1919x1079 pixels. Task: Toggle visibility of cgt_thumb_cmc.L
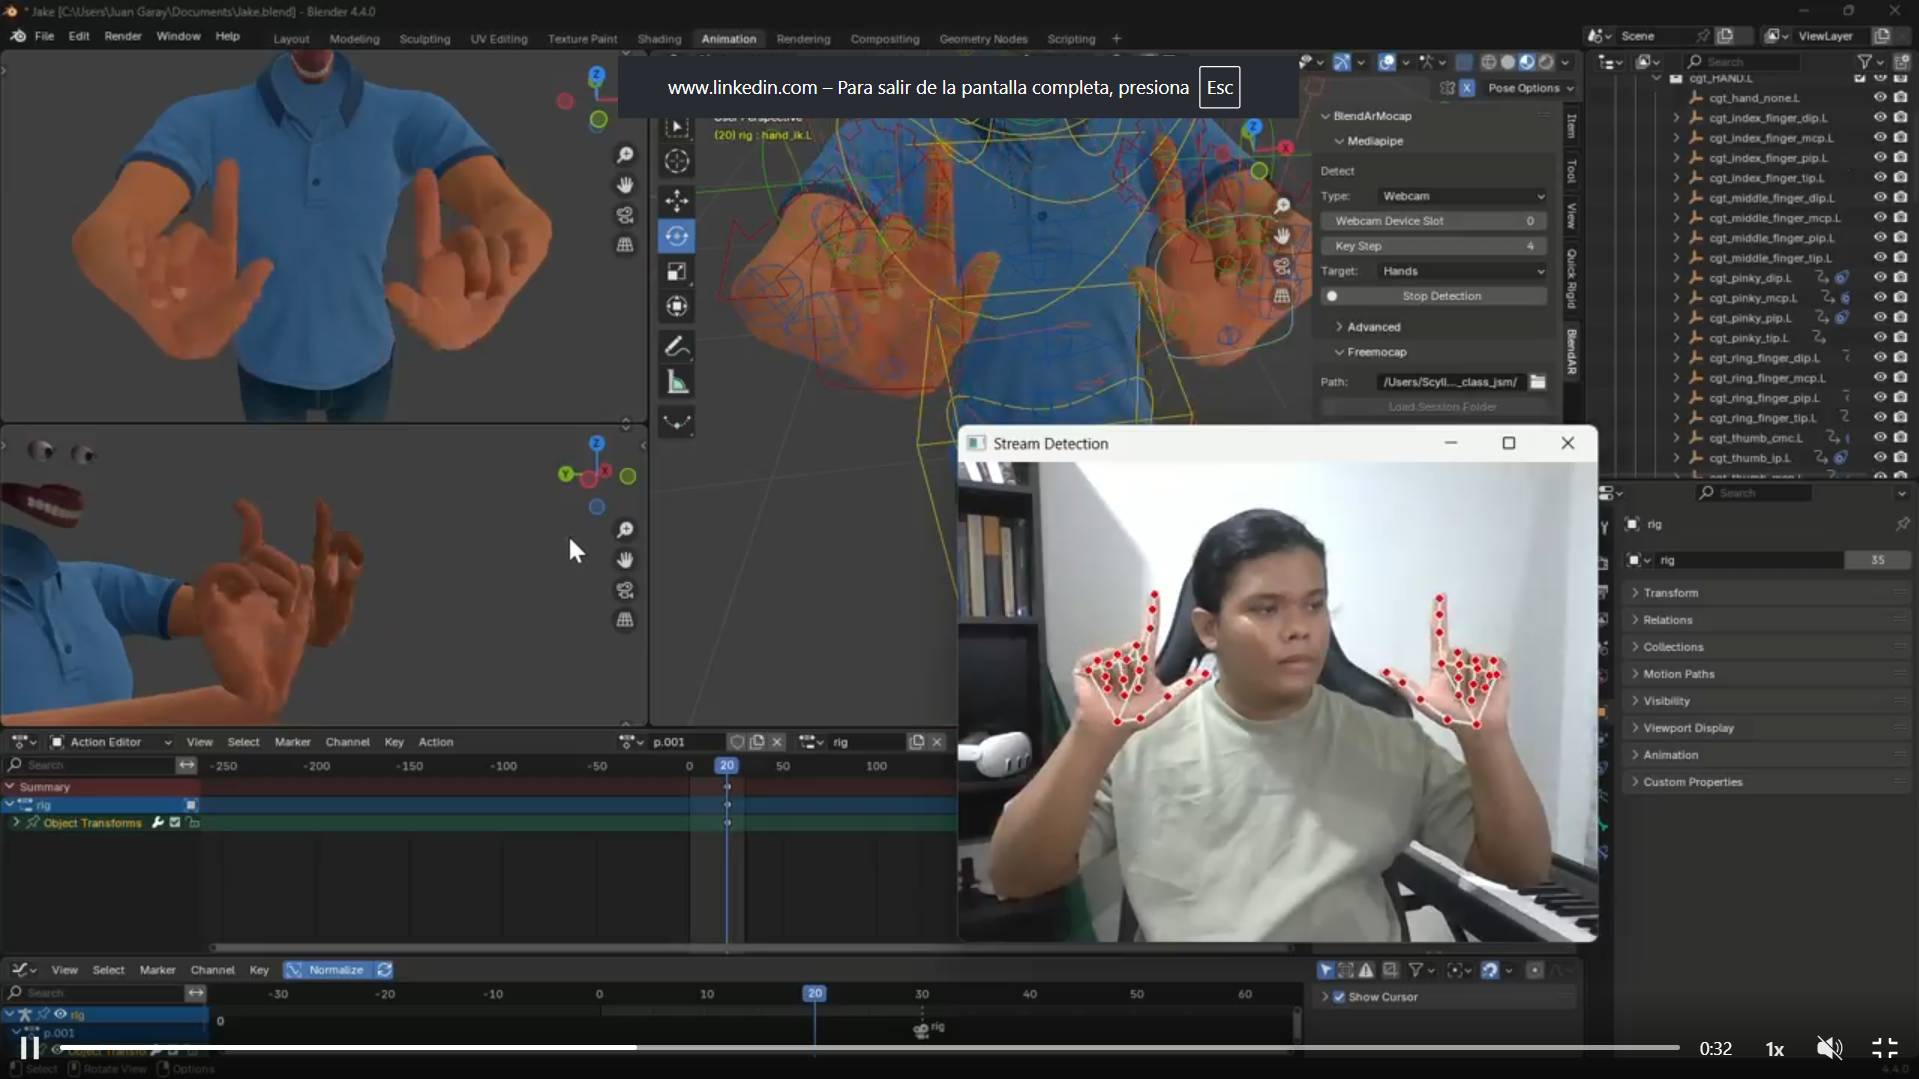[1880, 438]
